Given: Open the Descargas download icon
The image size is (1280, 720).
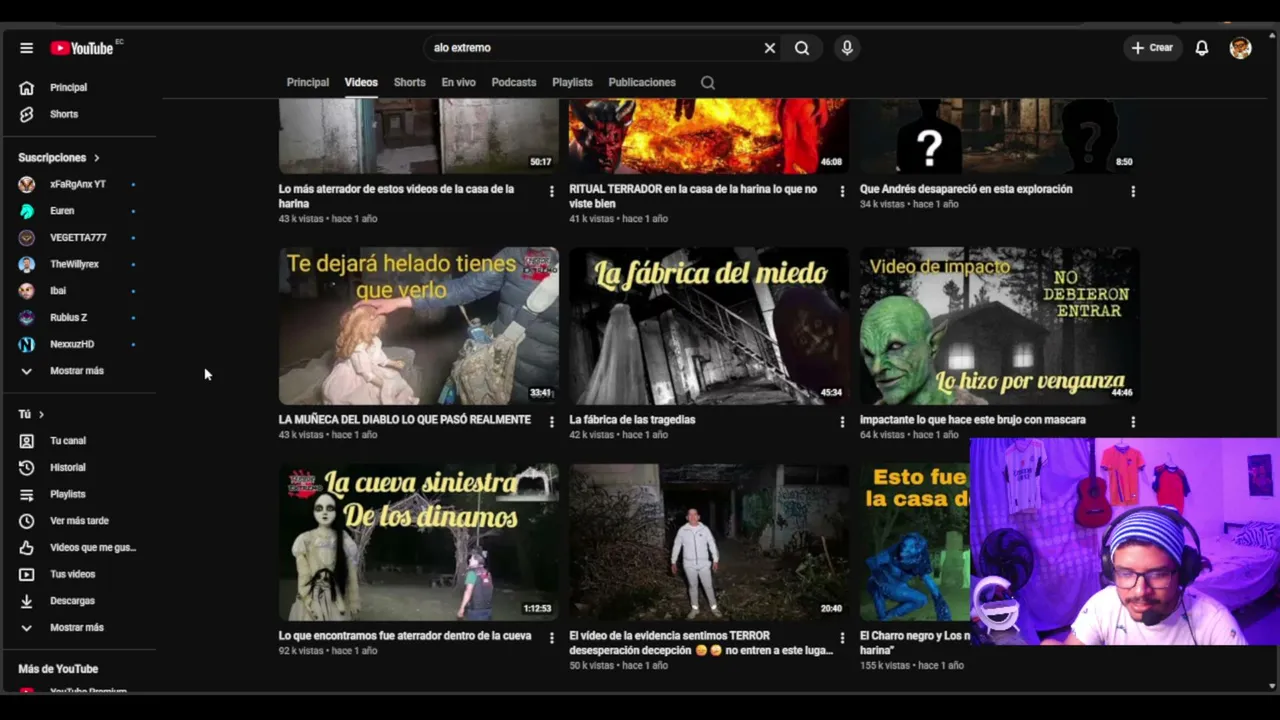Looking at the screenshot, I should (x=27, y=601).
